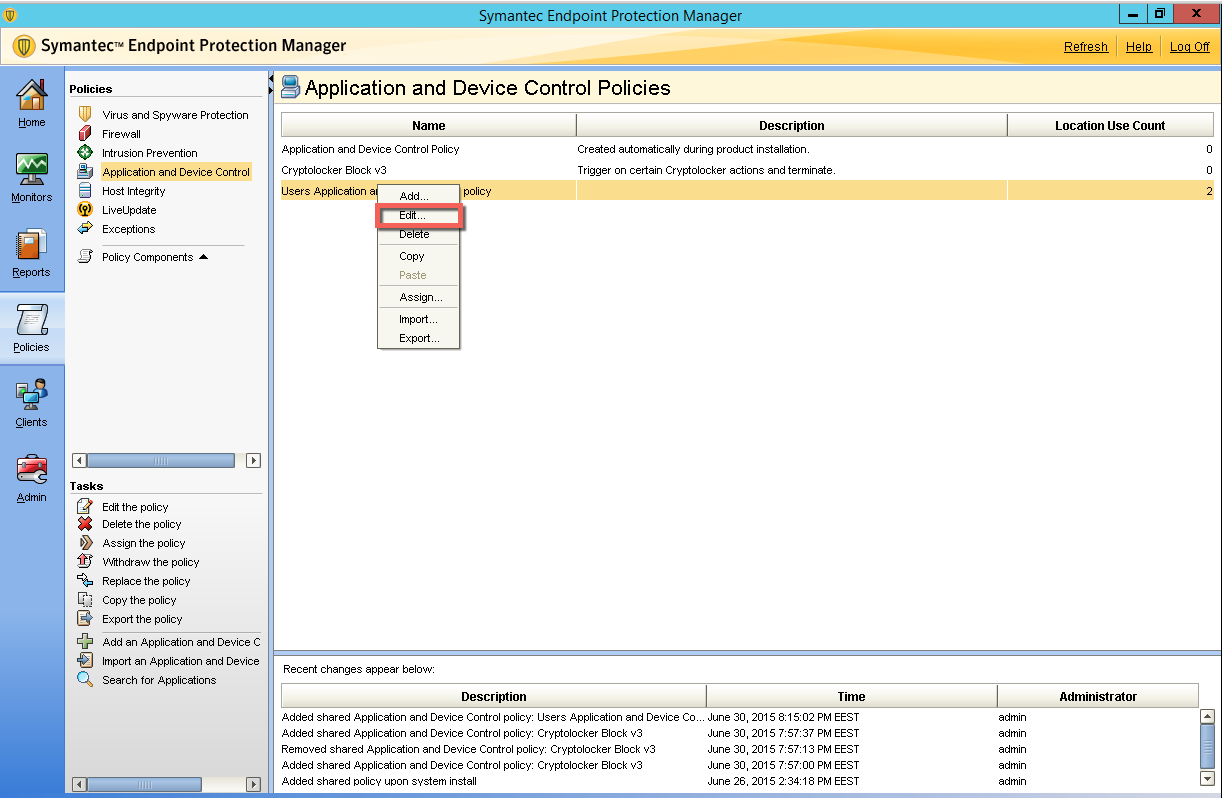This screenshot has height=798, width=1223.
Task: Select Virus and Spyware Protection policy
Action: pos(174,115)
